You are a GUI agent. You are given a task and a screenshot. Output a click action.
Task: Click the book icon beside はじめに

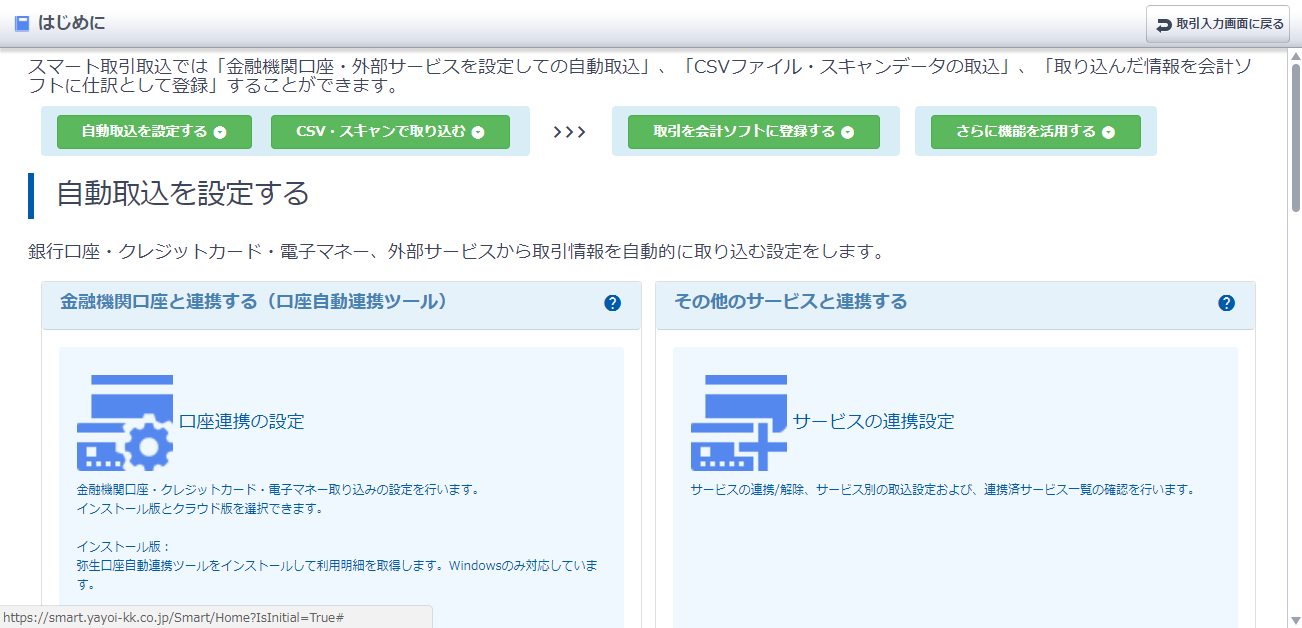(x=22, y=23)
